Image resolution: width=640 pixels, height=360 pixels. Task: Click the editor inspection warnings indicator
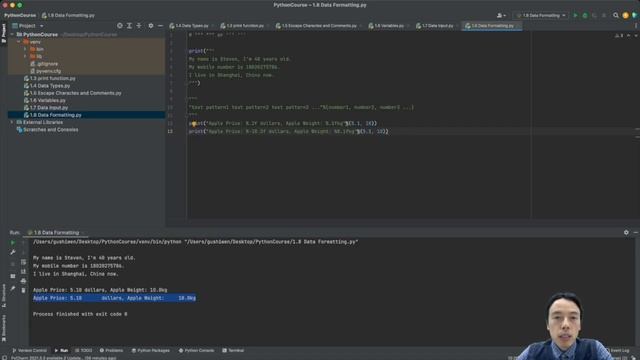click(x=619, y=36)
